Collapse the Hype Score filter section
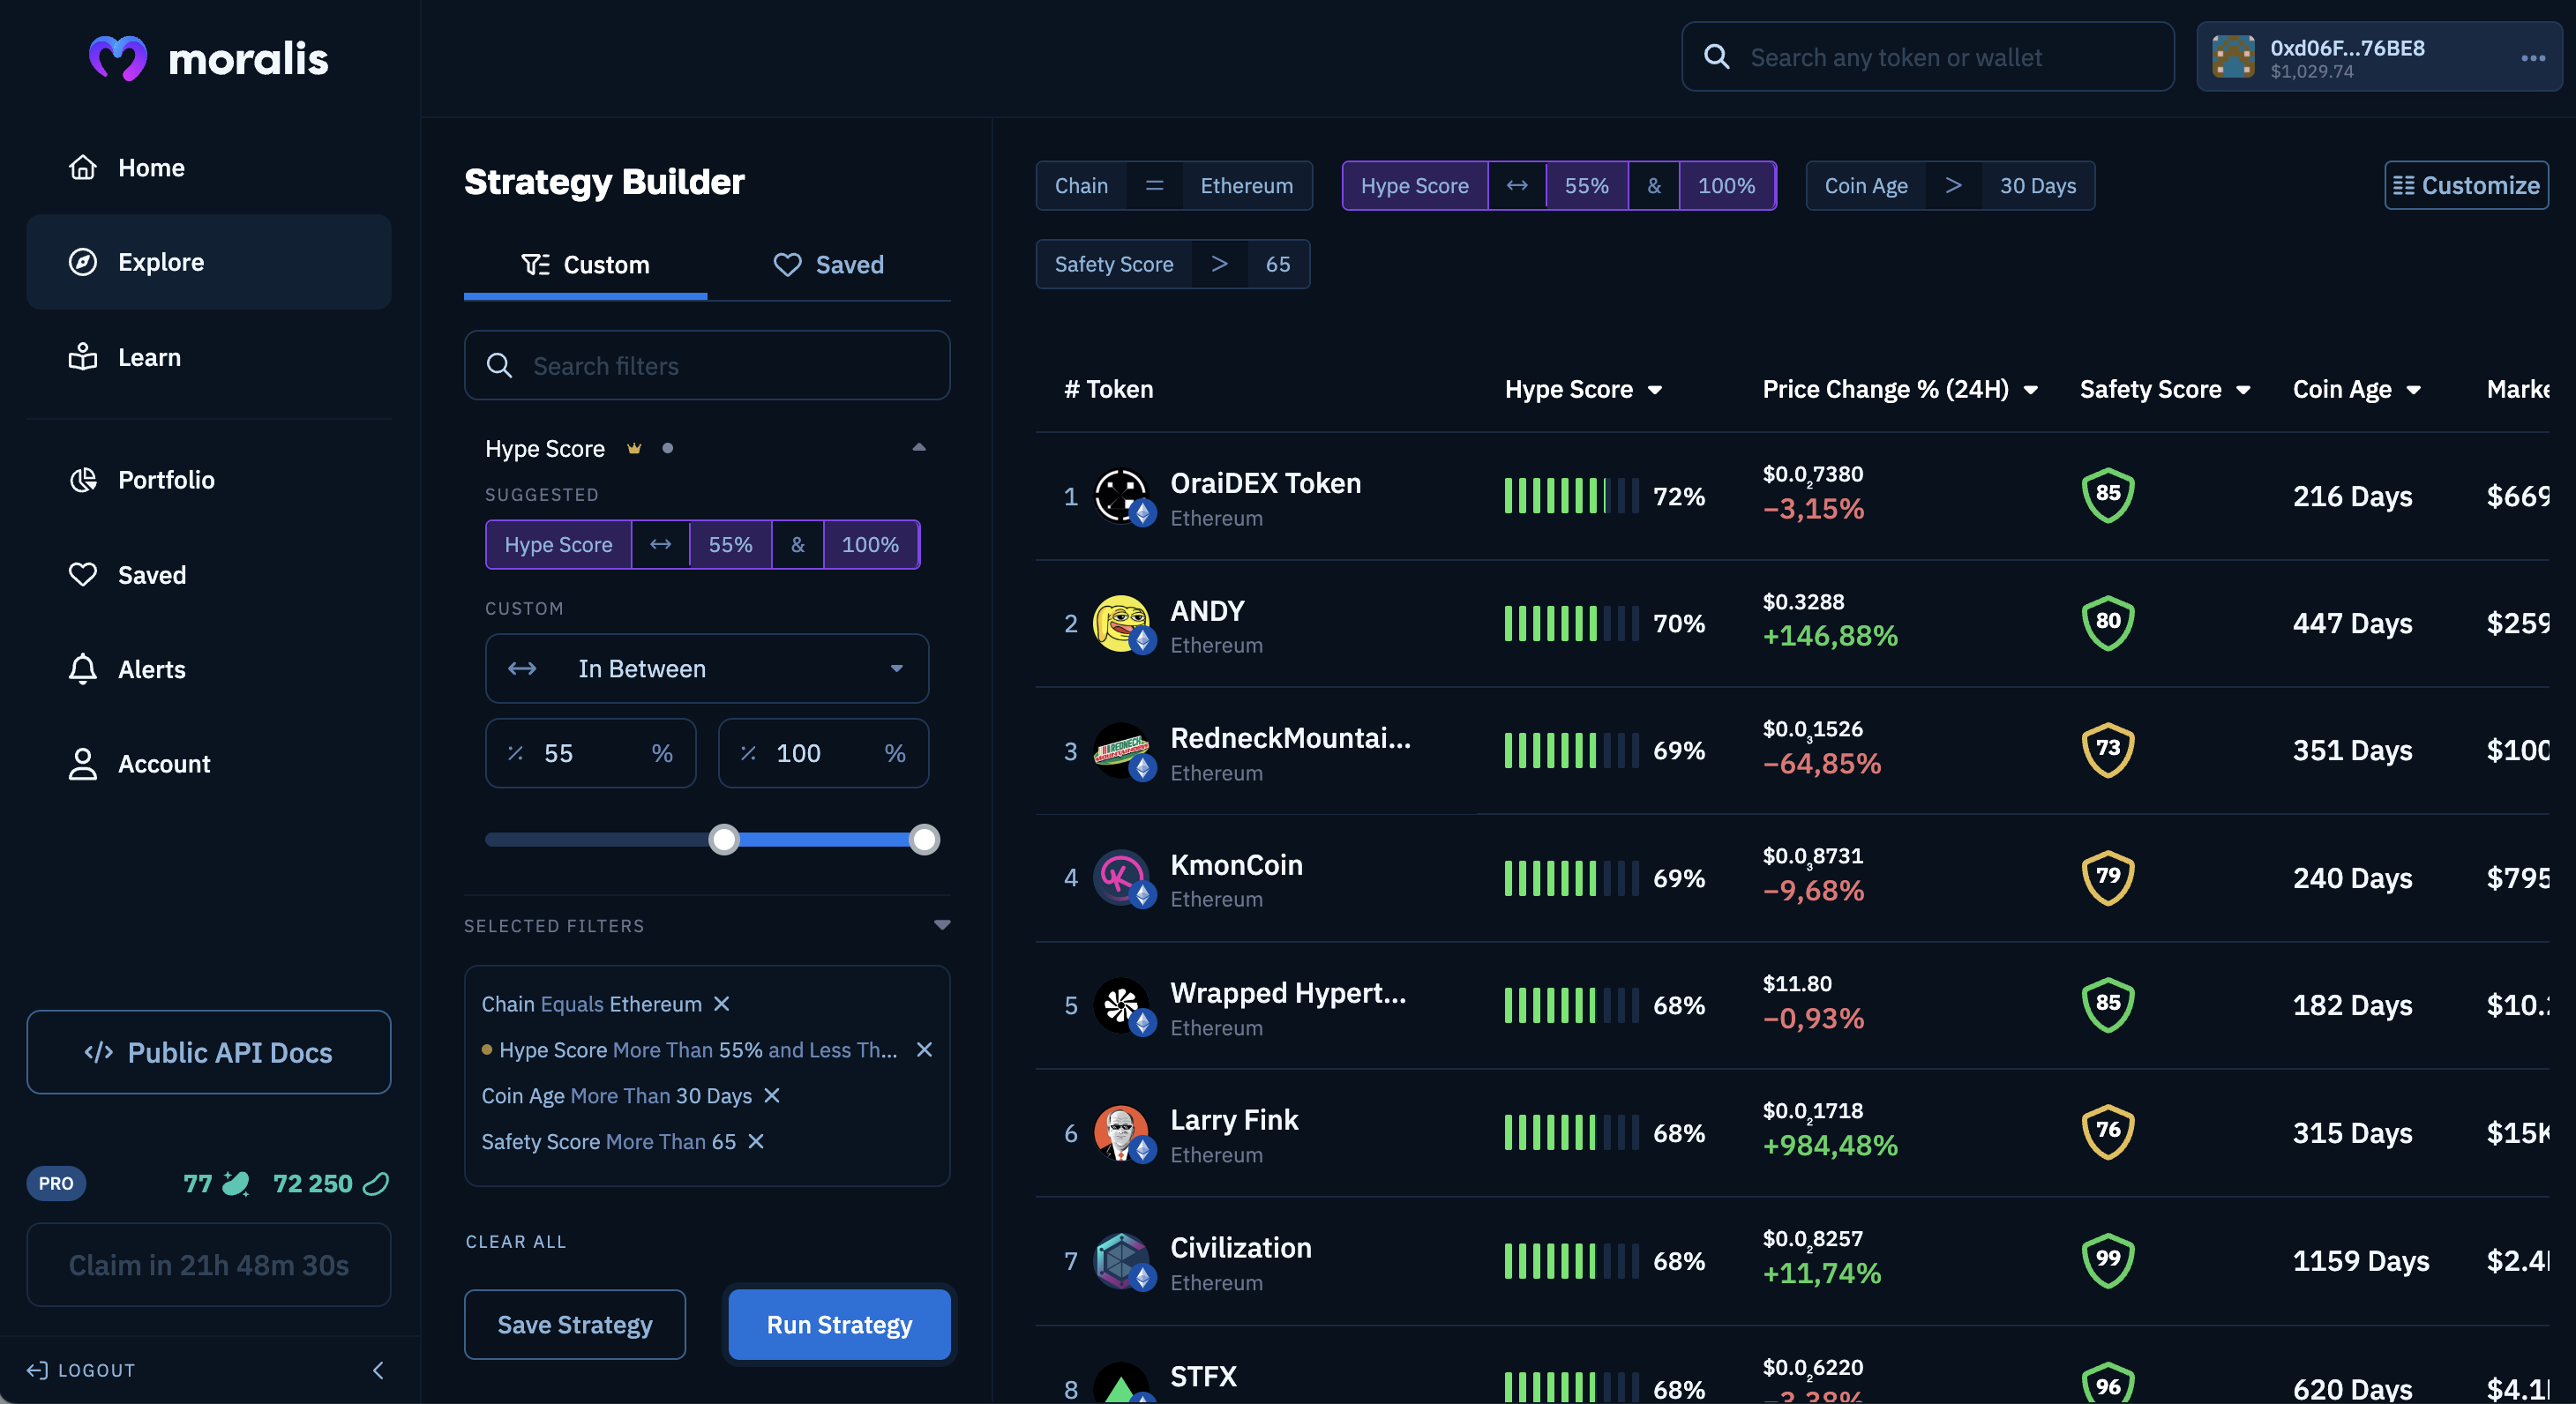The height and width of the screenshot is (1404, 2576). pos(918,448)
